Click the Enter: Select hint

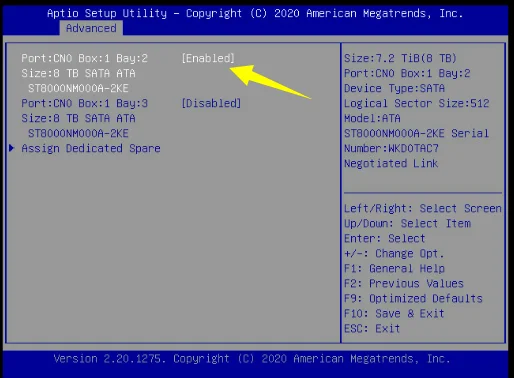pyautogui.click(x=385, y=238)
